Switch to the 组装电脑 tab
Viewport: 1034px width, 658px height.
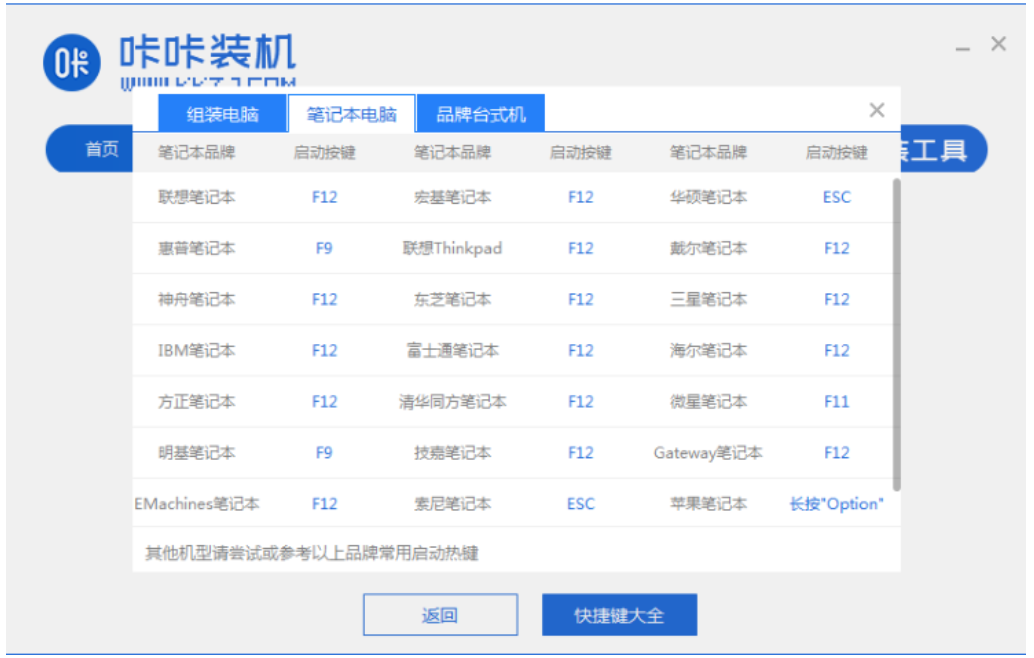click(222, 114)
